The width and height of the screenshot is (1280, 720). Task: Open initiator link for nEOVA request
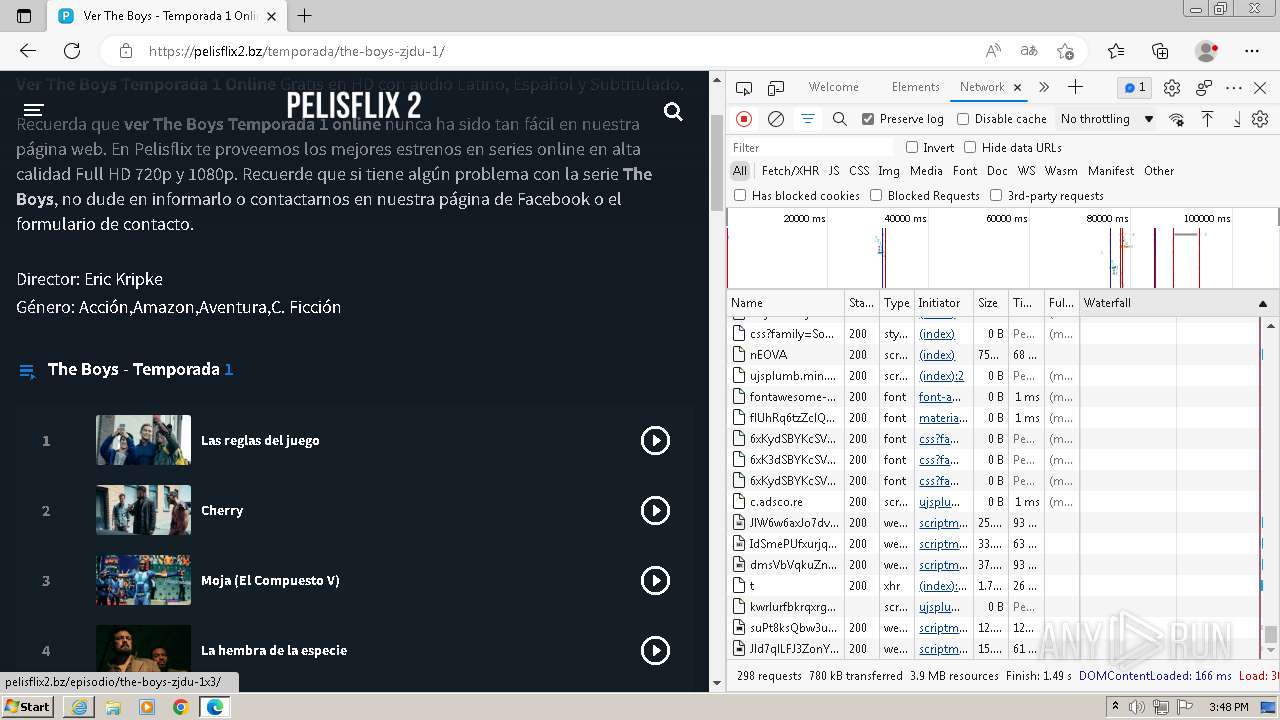[937, 355]
